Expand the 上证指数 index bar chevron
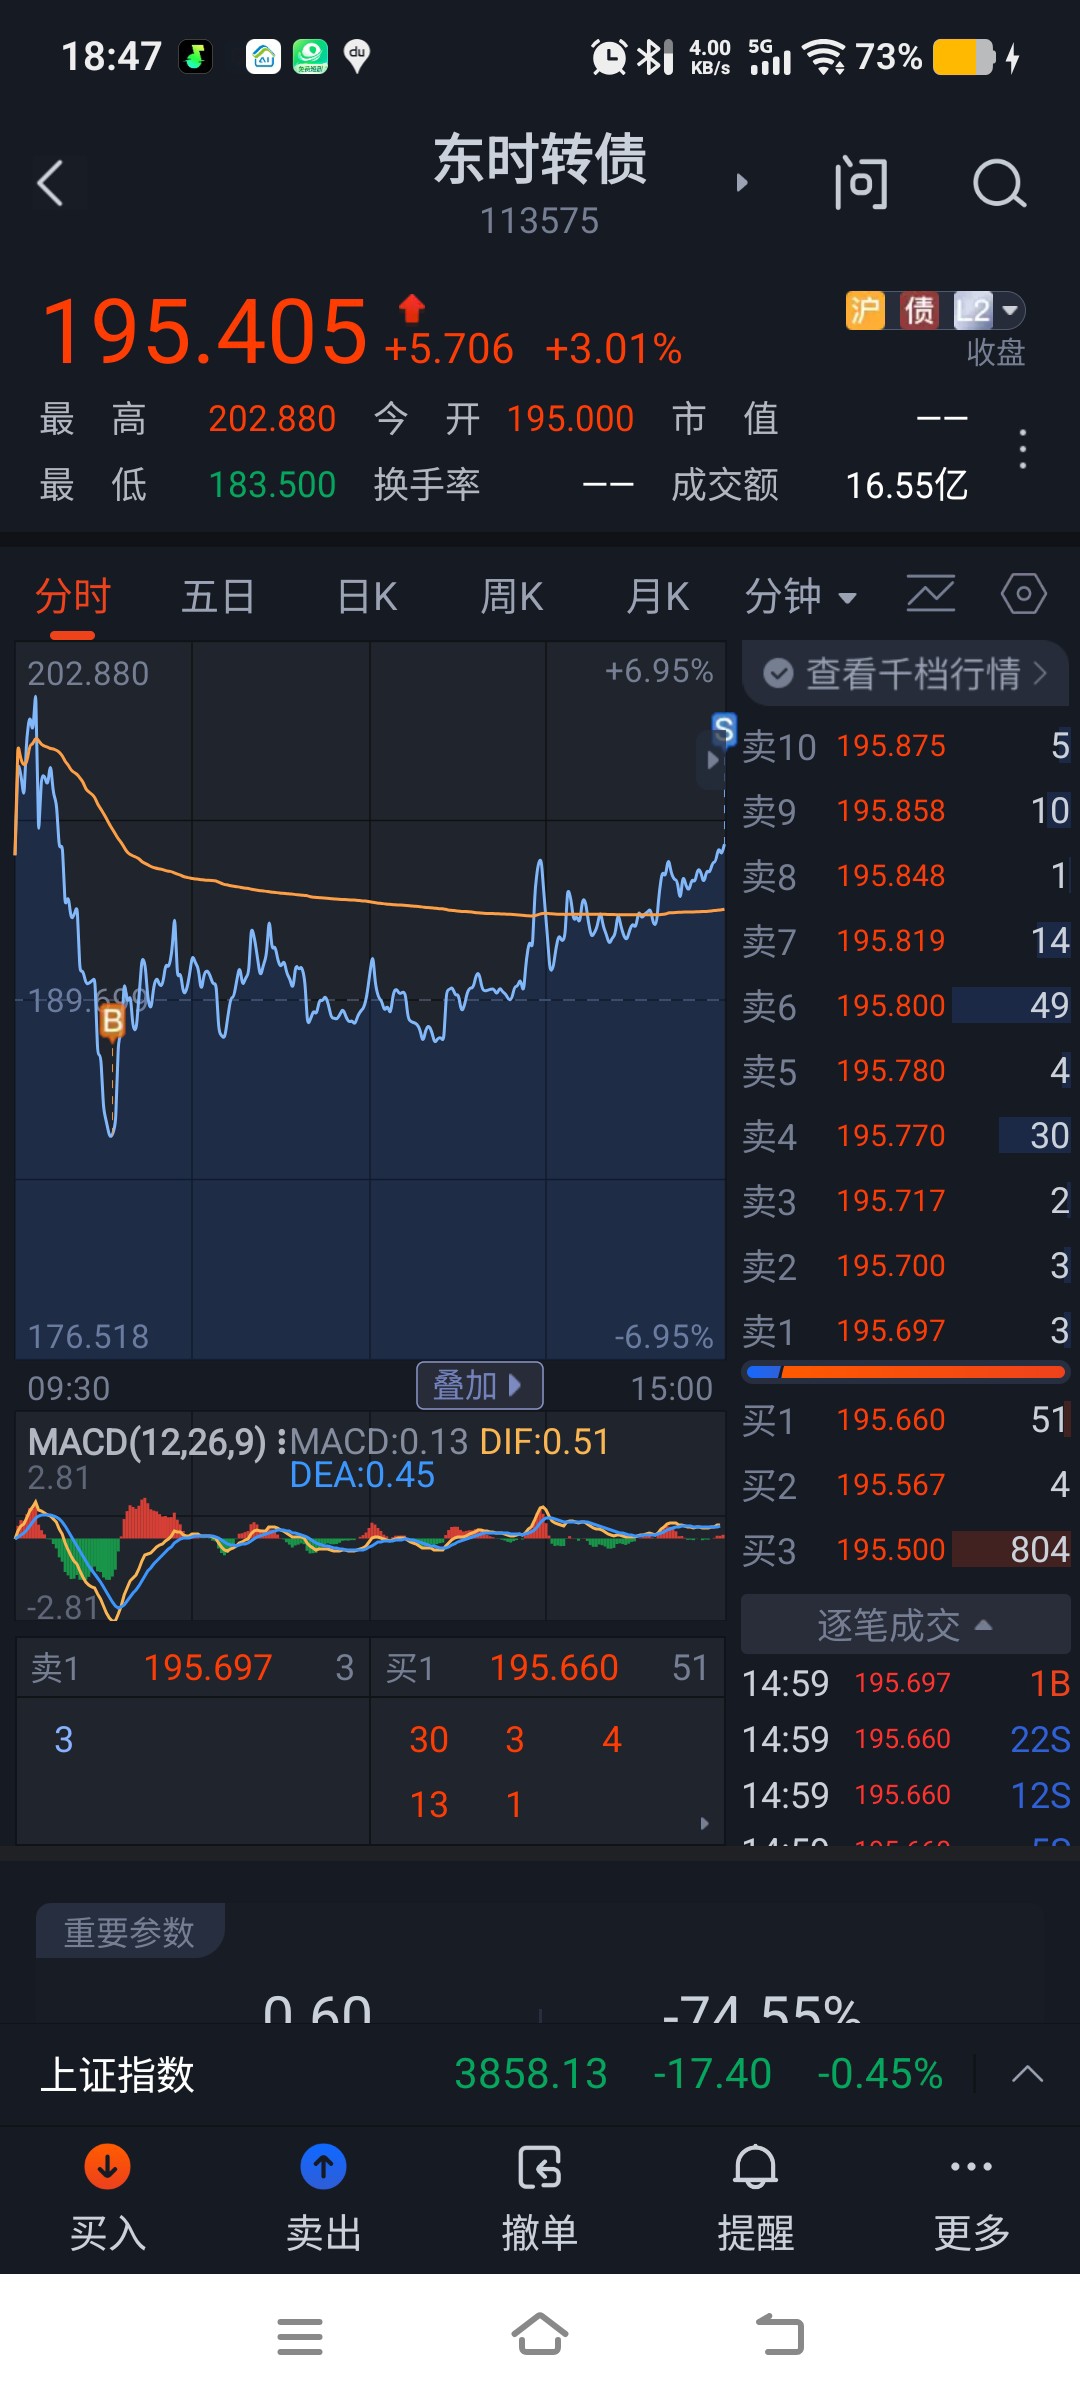 [x=1027, y=2074]
